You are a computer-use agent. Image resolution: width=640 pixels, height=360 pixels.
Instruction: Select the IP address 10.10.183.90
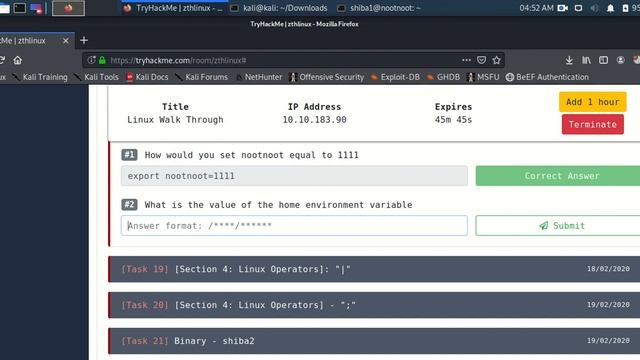[314, 120]
